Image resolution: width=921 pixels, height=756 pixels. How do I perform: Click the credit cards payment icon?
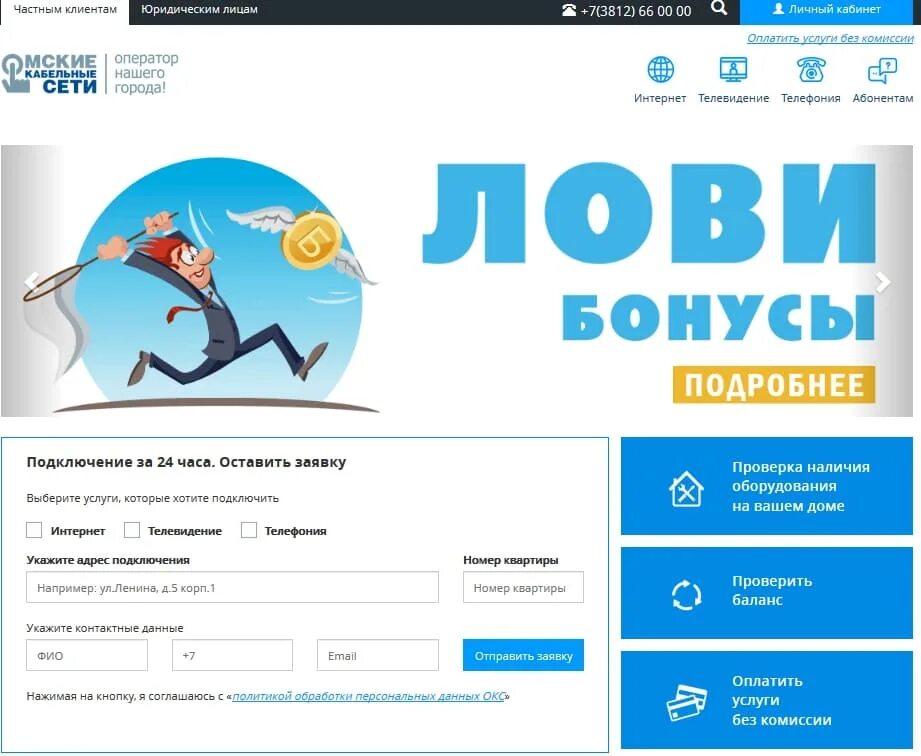686,701
